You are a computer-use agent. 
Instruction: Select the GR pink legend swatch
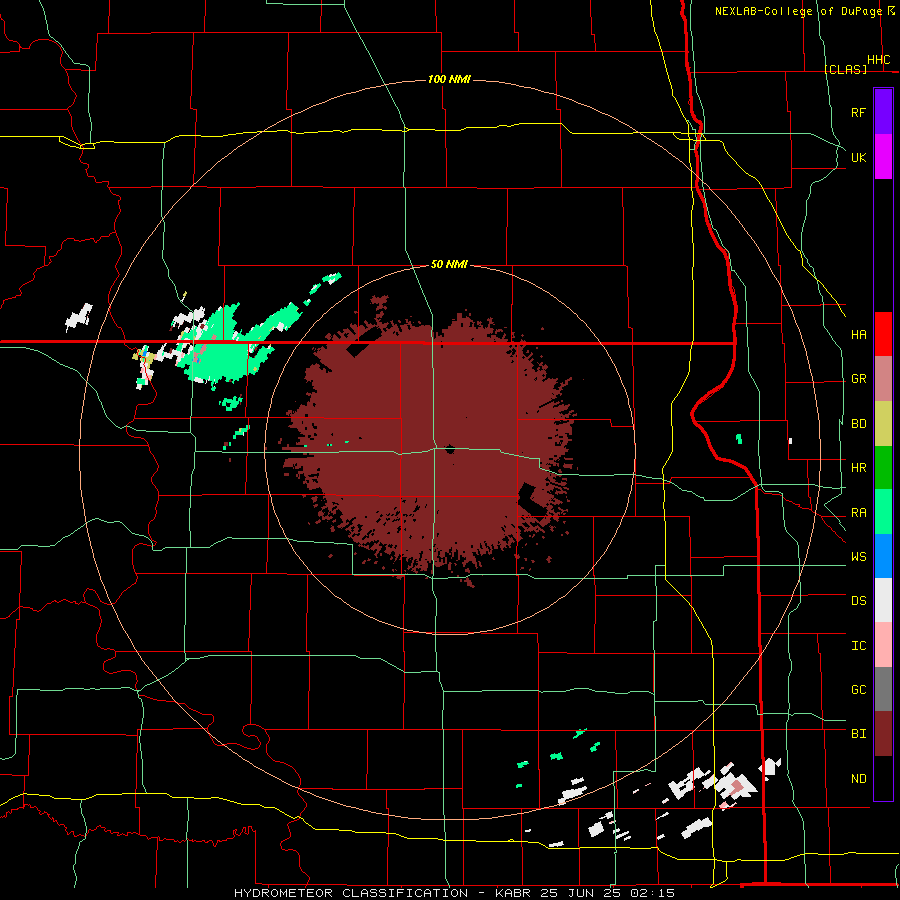point(883,379)
